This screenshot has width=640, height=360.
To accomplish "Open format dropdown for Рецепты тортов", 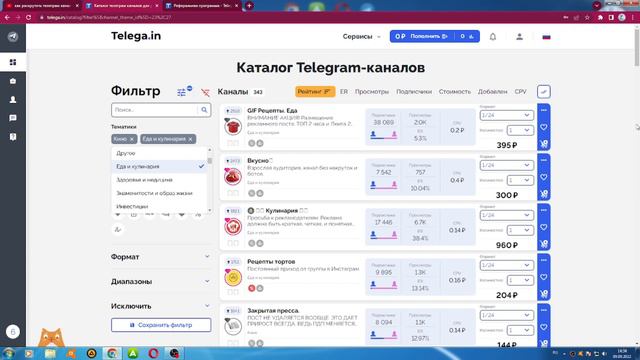I will coord(507,265).
